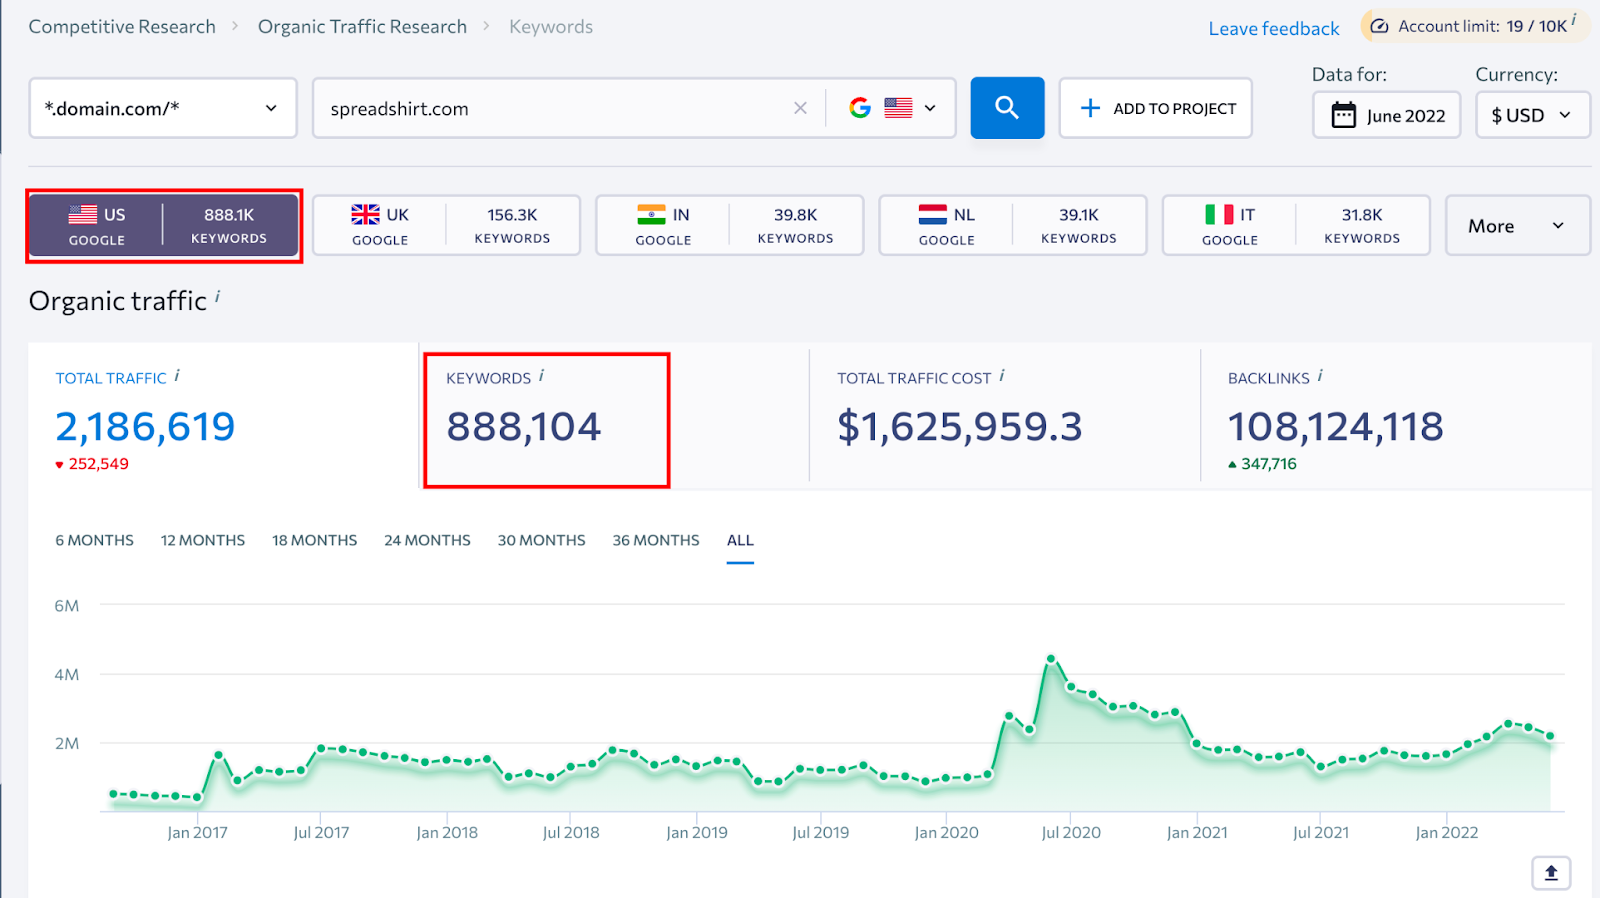The width and height of the screenshot is (1600, 898).
Task: Clear the spreadshirt.com search field
Action: point(800,108)
